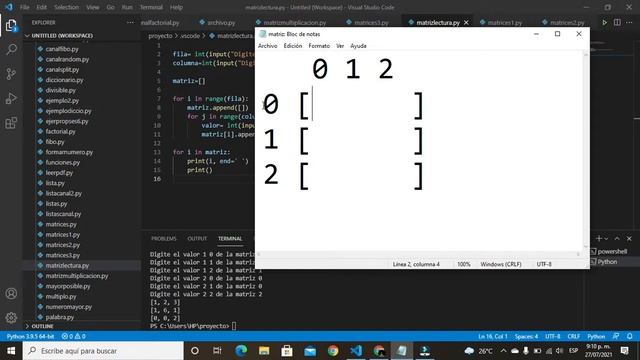The width and height of the screenshot is (640, 360).
Task: Open the Run and Debug view
Action: pyautogui.click(x=11, y=98)
